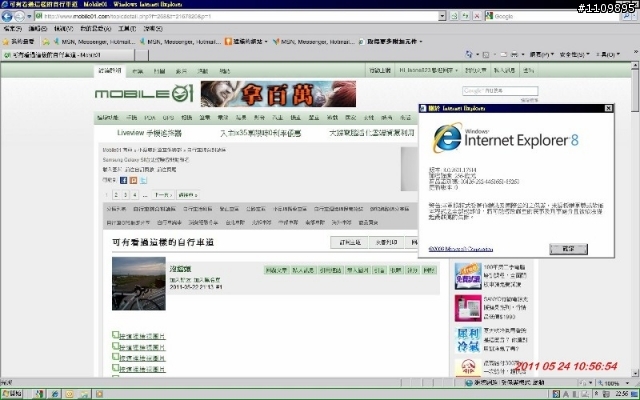
Task: Go to page 3 of the thread
Action: coord(125,195)
